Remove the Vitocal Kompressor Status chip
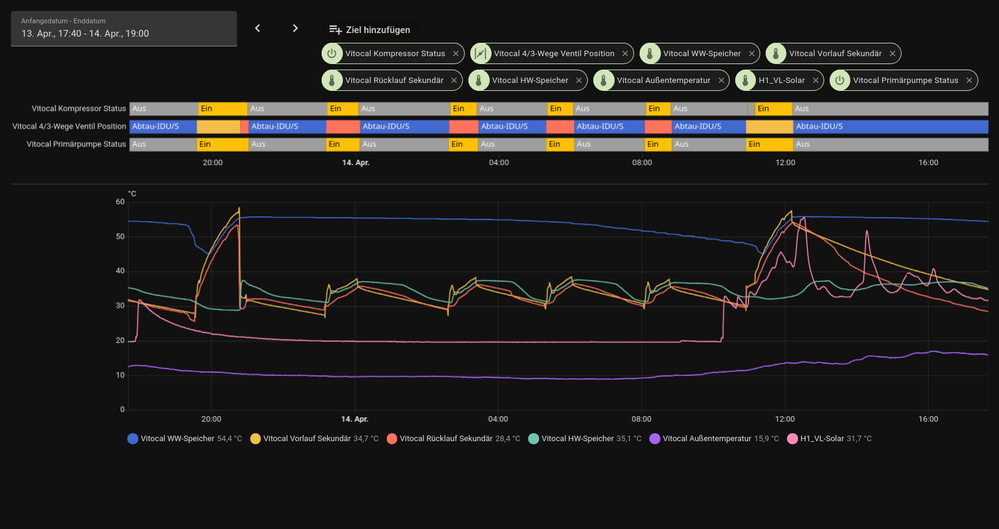Image resolution: width=999 pixels, height=529 pixels. 456,54
